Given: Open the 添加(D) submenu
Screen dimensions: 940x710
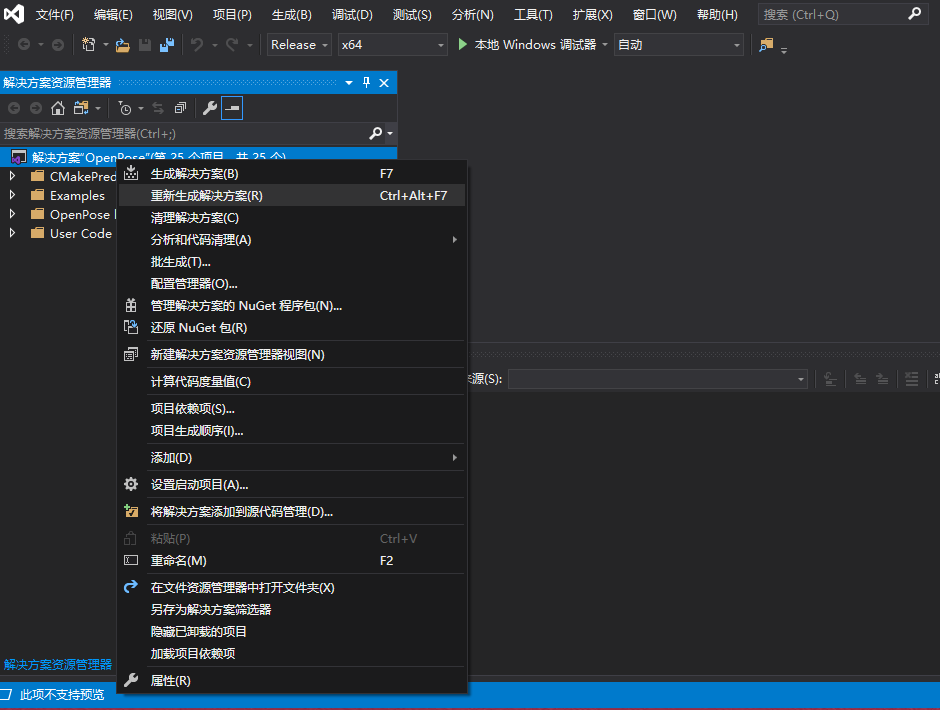Looking at the screenshot, I should [292, 458].
